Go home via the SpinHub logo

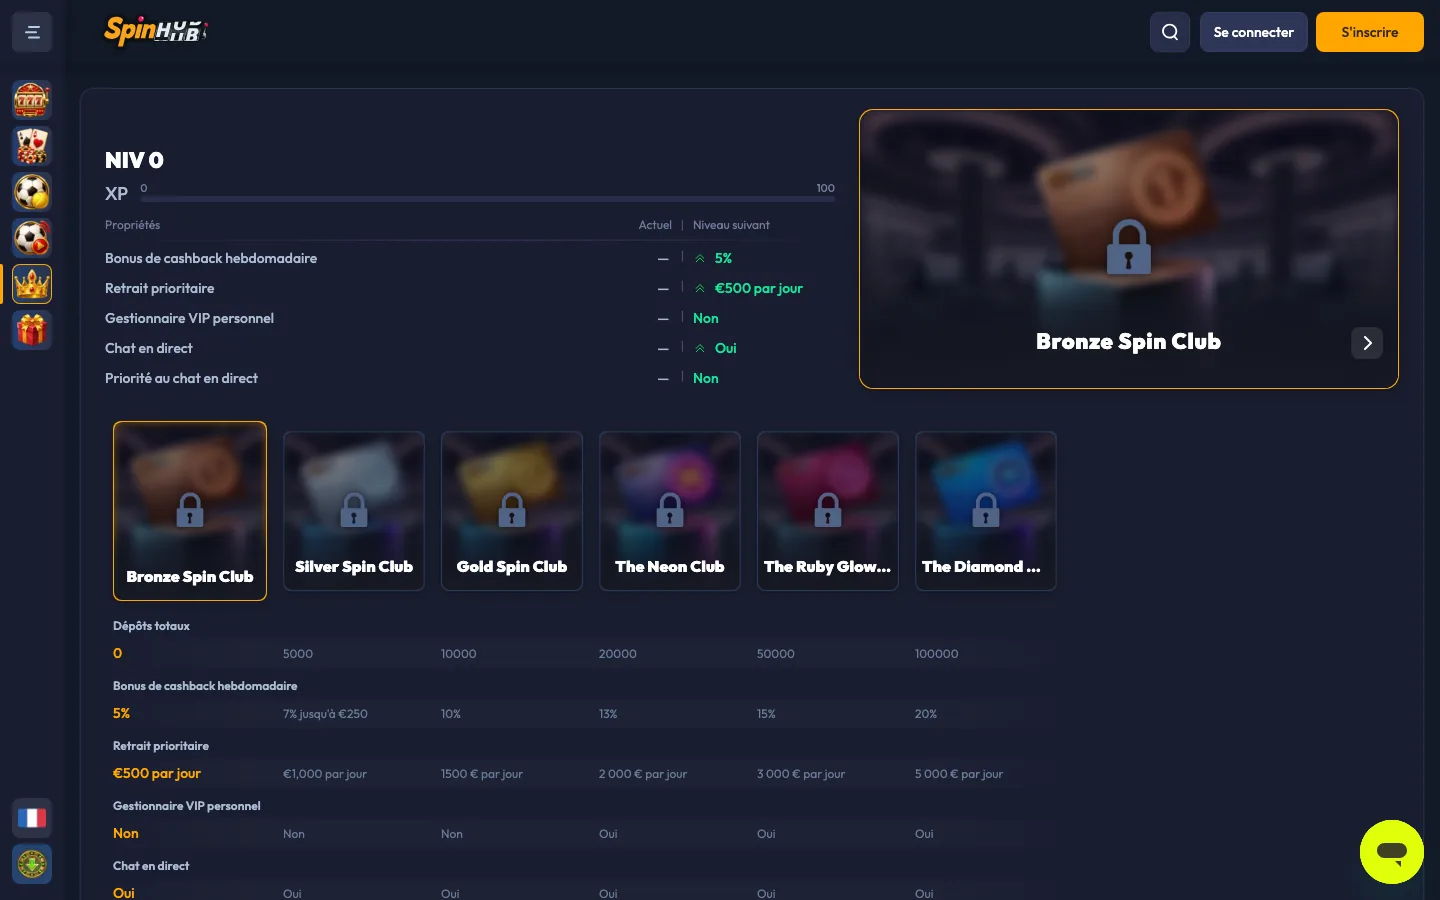pyautogui.click(x=156, y=31)
